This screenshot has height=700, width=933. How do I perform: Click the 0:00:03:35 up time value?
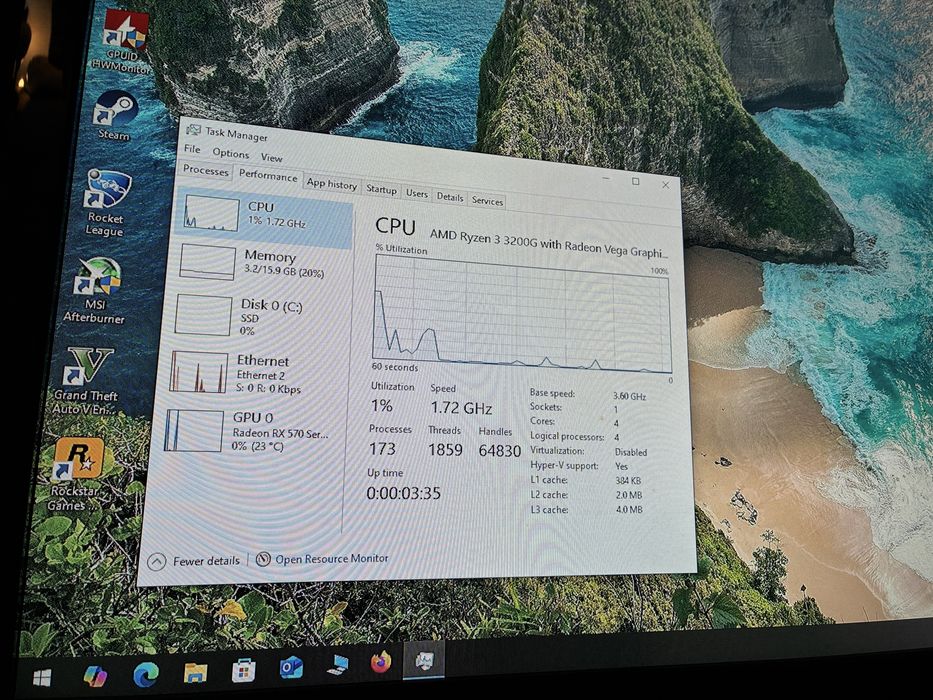coord(403,493)
